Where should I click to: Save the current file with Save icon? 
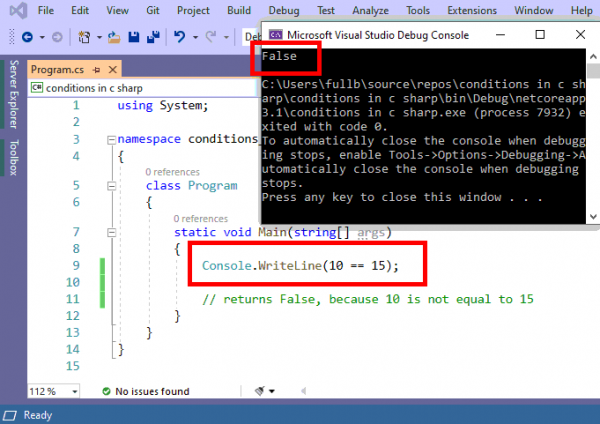(132, 37)
